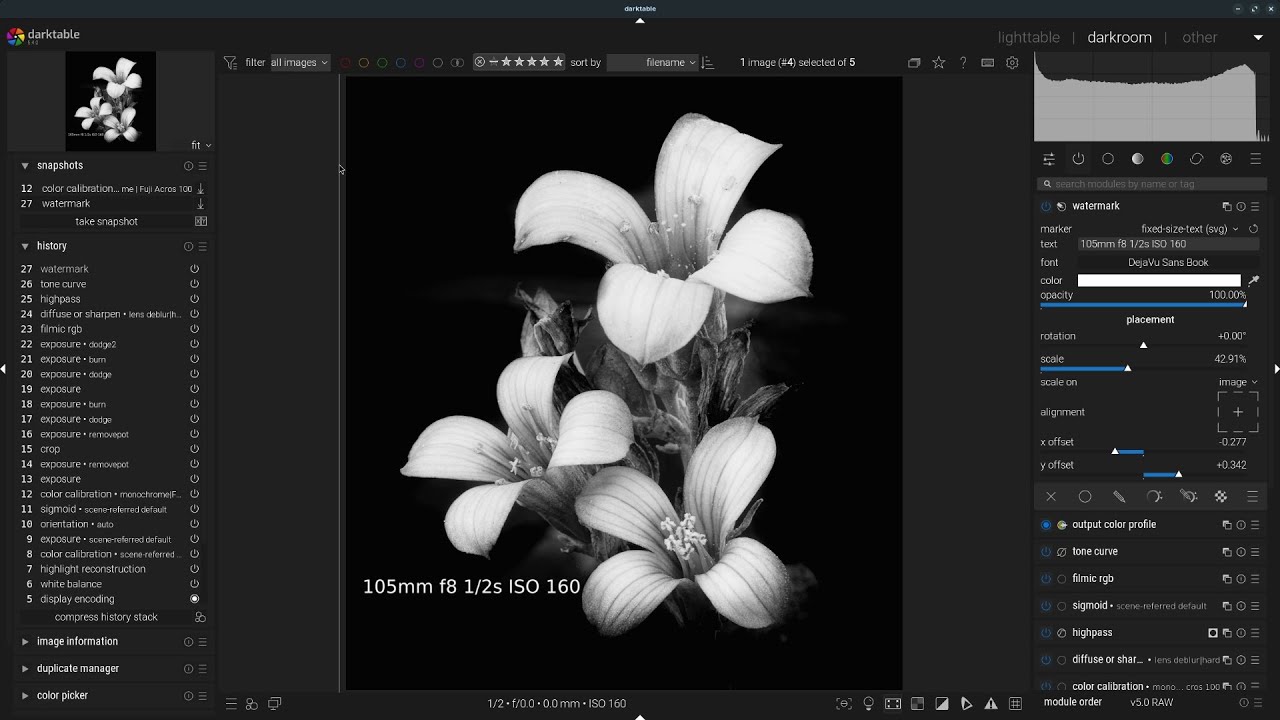1280x720 pixels.
Task: Open 'scale on' image dropdown
Action: click(1237, 382)
